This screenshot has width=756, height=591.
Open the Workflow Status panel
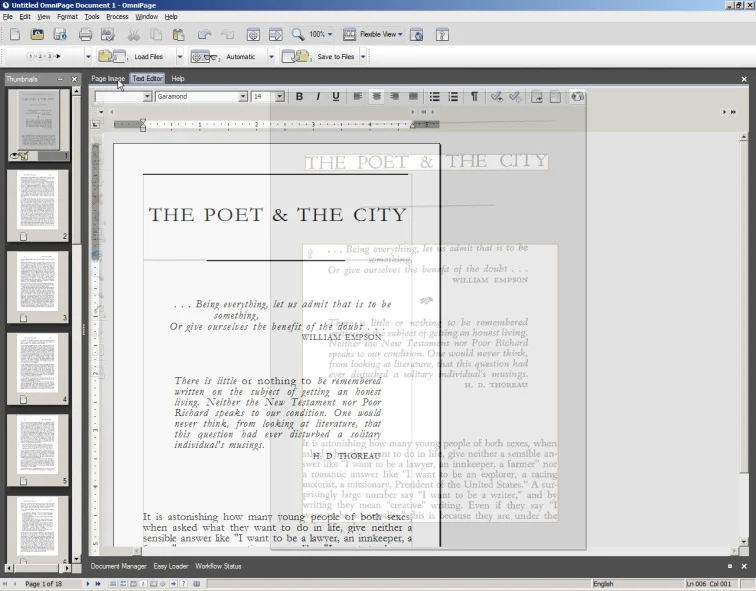click(217, 566)
